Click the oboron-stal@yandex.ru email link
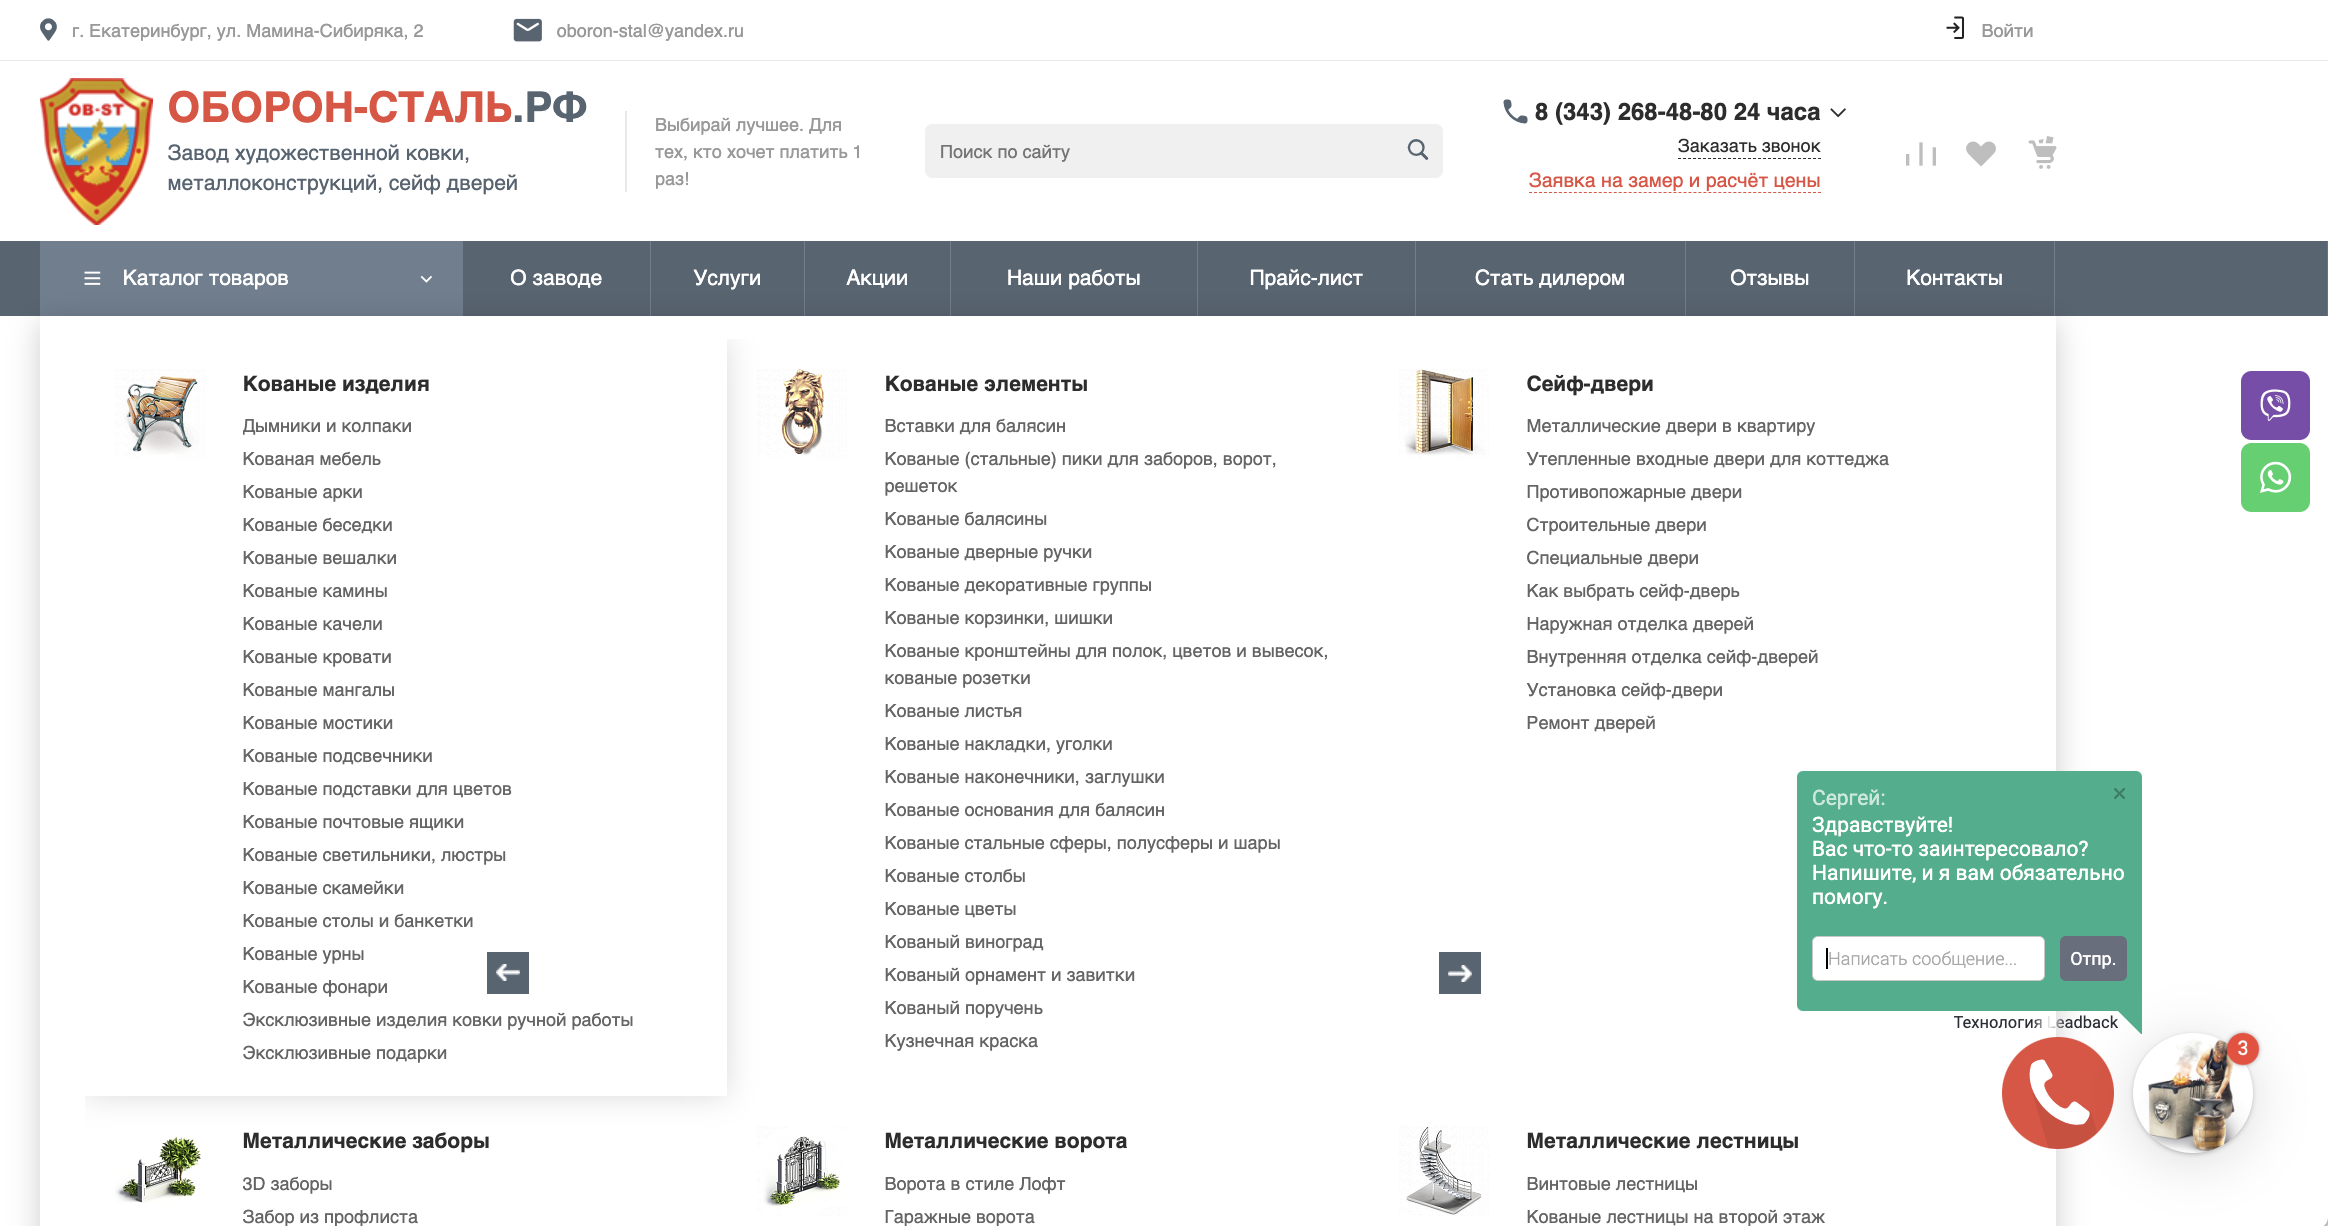The height and width of the screenshot is (1226, 2328). point(650,31)
